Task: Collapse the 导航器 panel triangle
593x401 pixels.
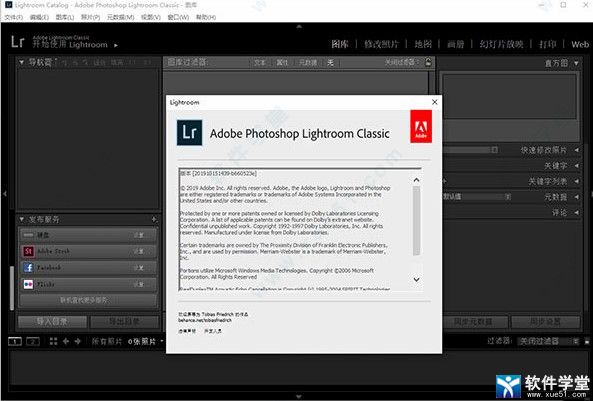Action: point(21,62)
